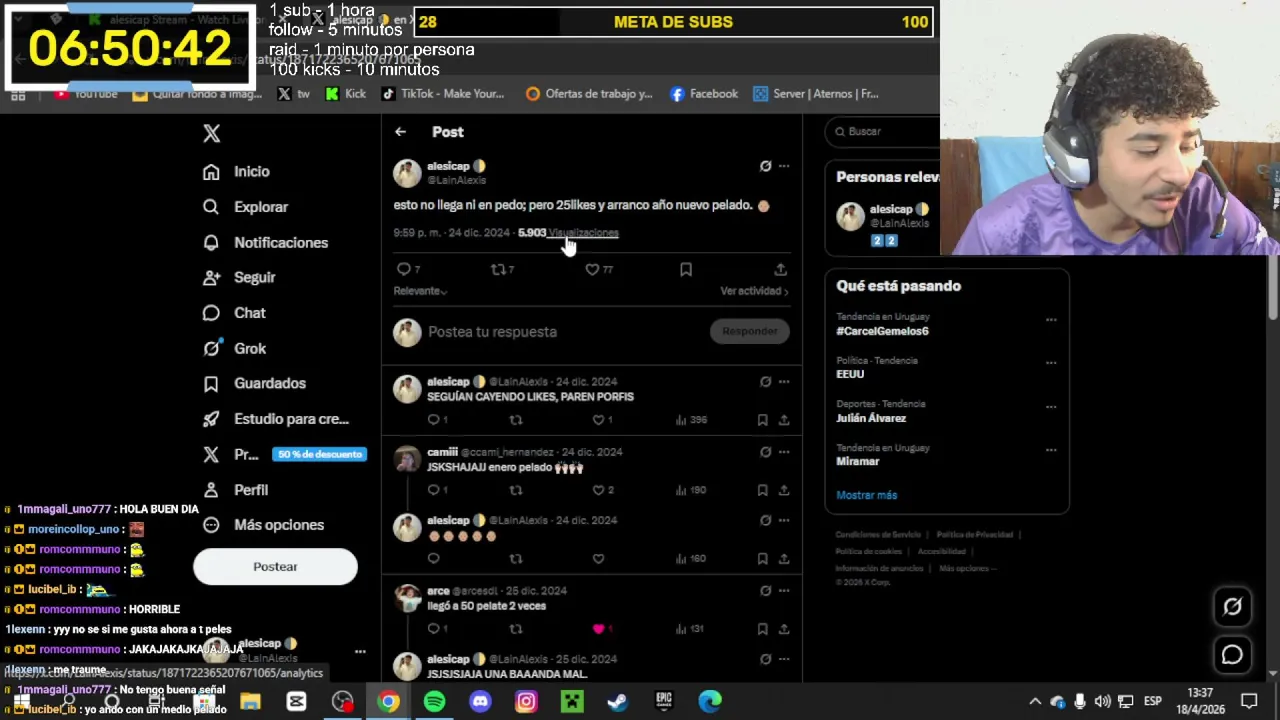This screenshot has width=1280, height=720.
Task: Open account menu dots beside alesicap profile
Action: [360, 651]
